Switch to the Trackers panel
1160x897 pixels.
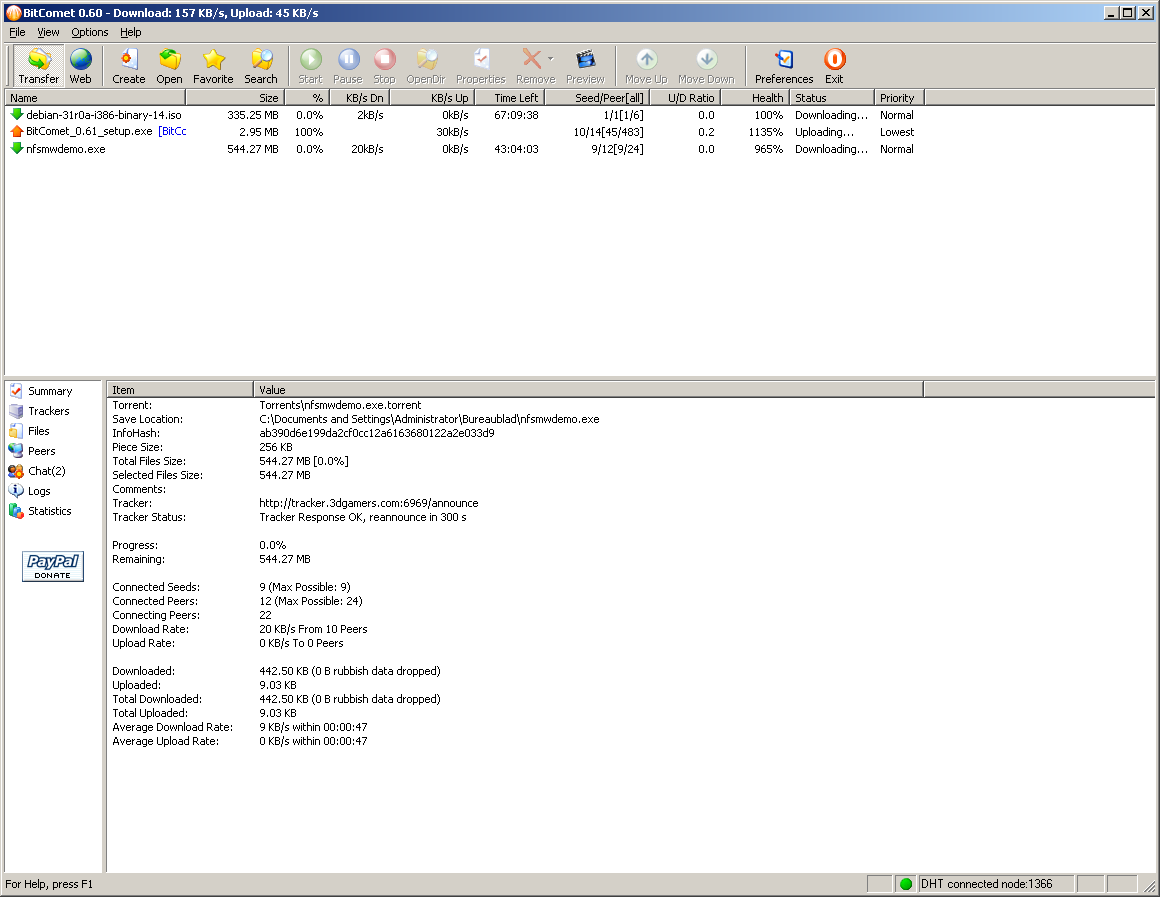pyautogui.click(x=40, y=411)
